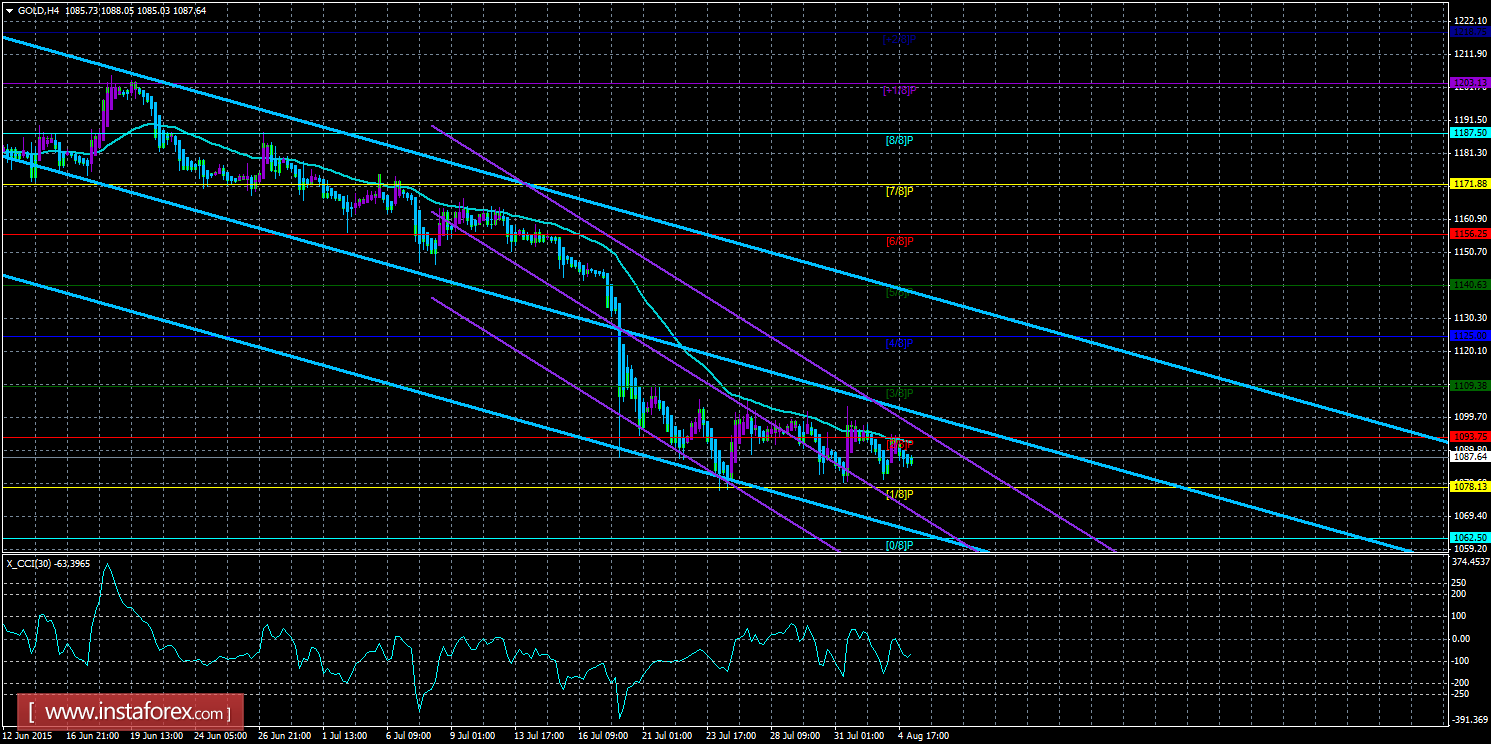
Task: Click the 374.4537 CCI scale maximum value
Action: [x=1470, y=561]
